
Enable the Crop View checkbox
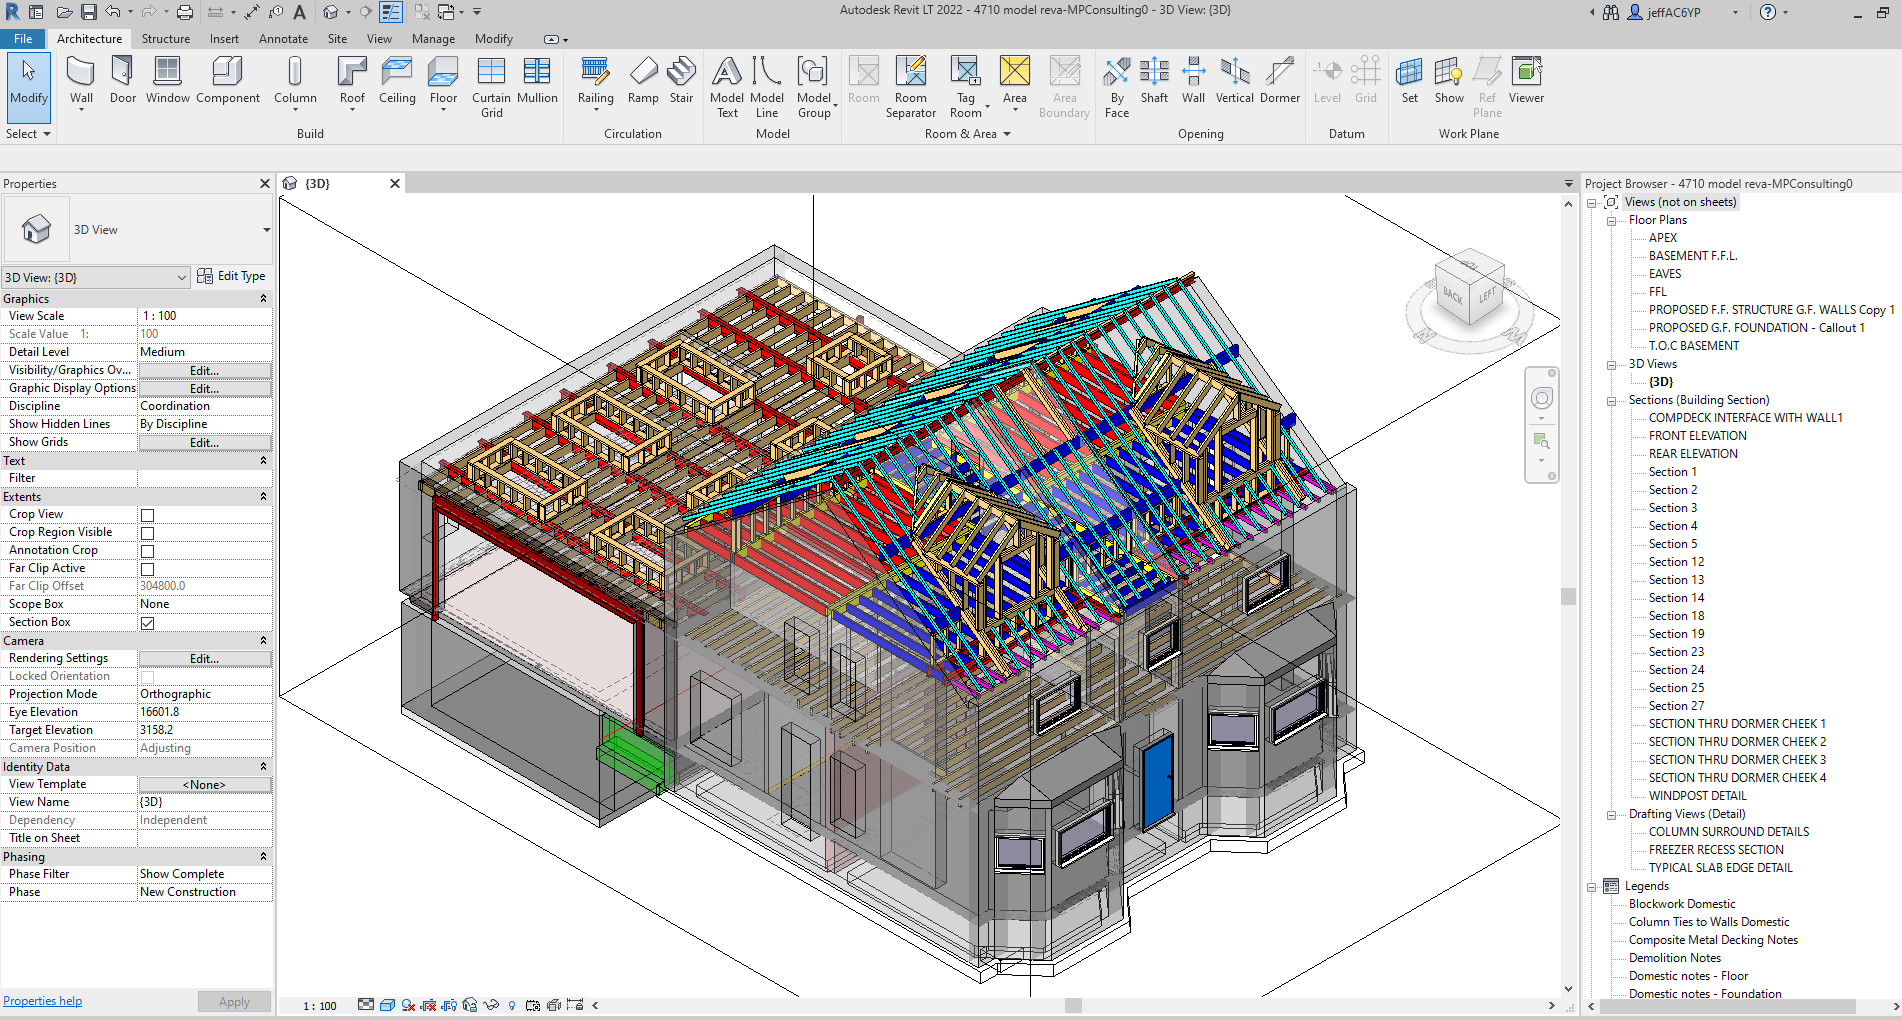pyautogui.click(x=148, y=515)
